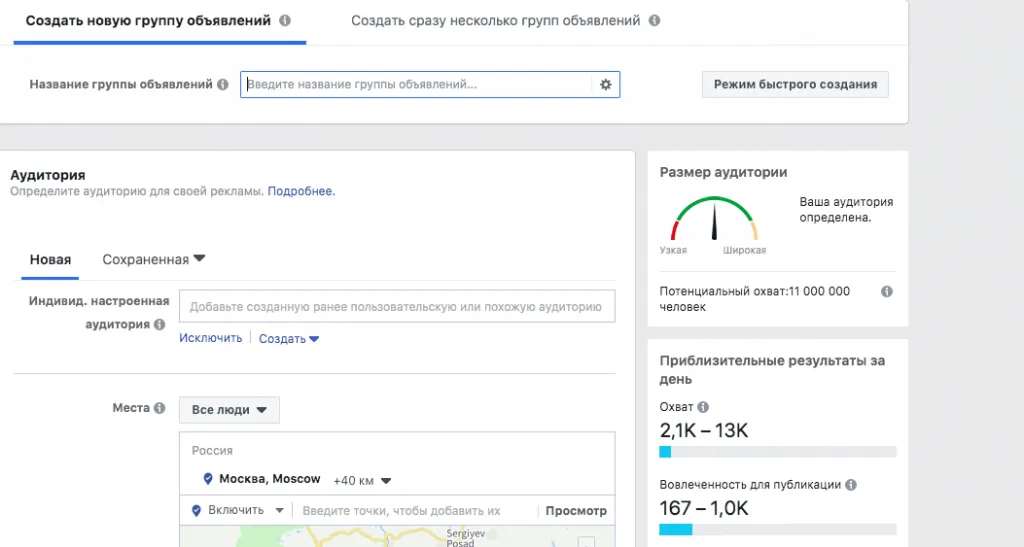
Task: Click info icon beside 'Создать сразу несколько групп'
Action: click(x=654, y=20)
